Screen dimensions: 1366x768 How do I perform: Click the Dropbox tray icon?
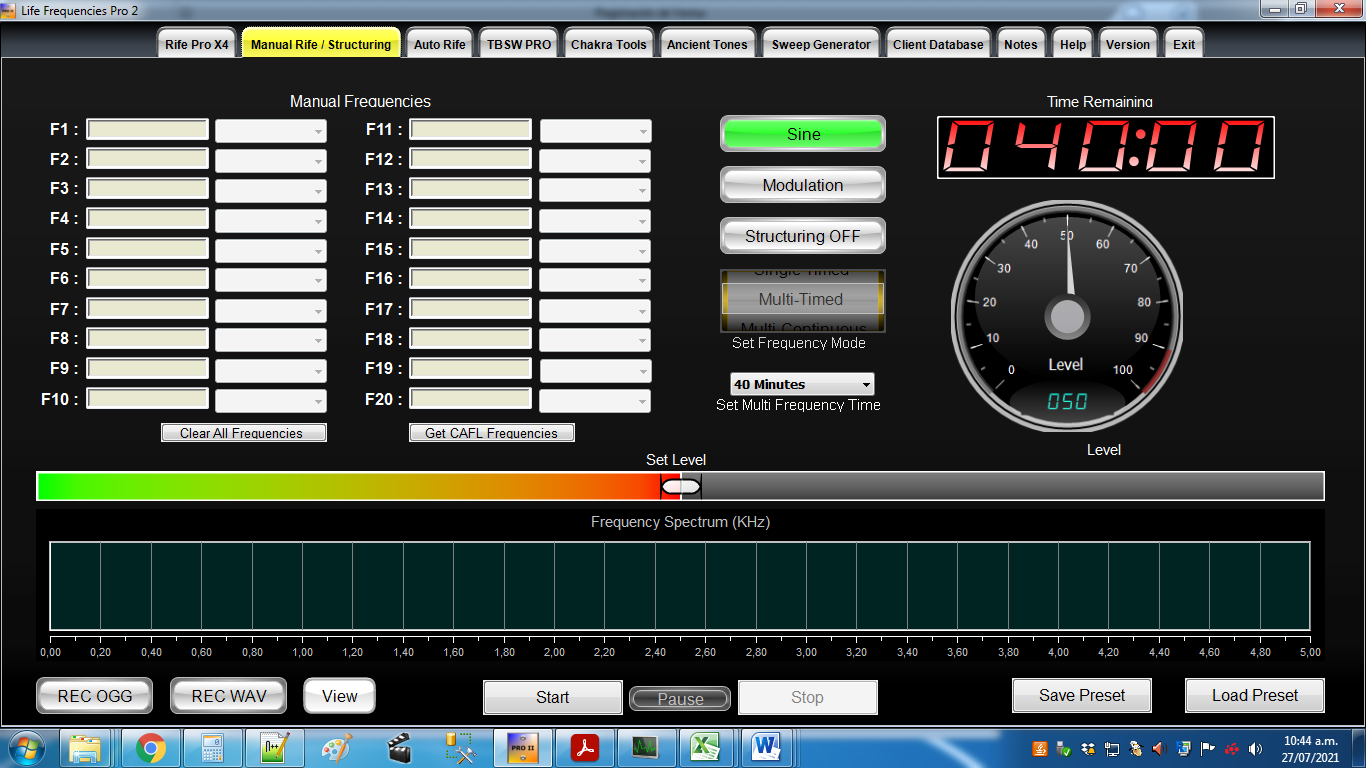[1087, 748]
